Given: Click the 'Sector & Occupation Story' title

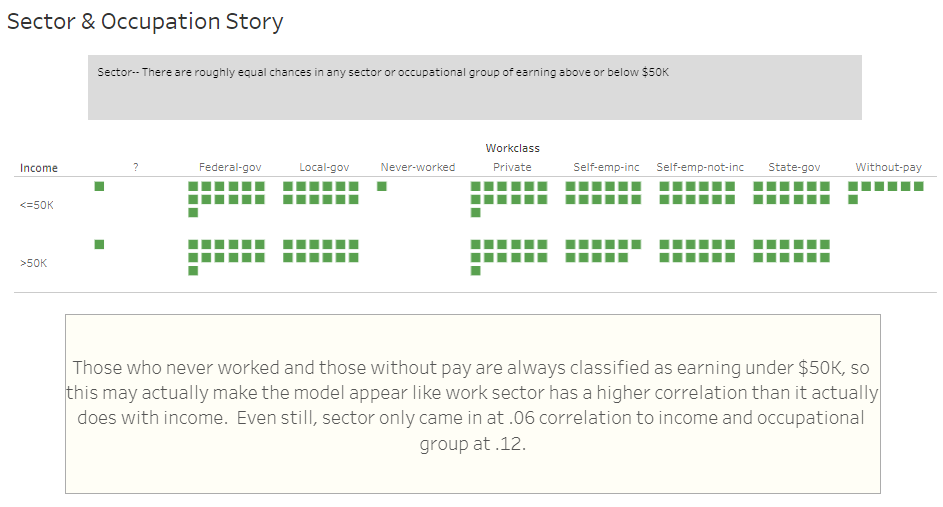Looking at the screenshot, I should (x=145, y=21).
